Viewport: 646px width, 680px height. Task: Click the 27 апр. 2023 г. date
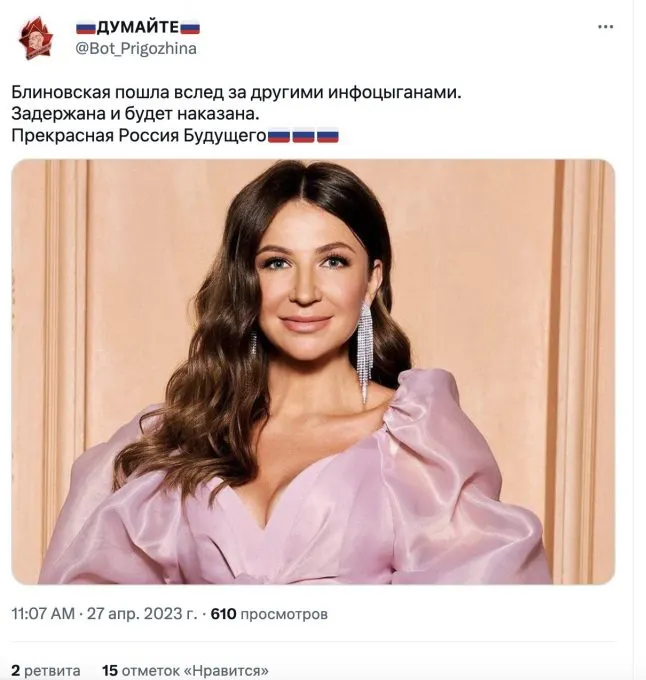[x=142, y=614]
